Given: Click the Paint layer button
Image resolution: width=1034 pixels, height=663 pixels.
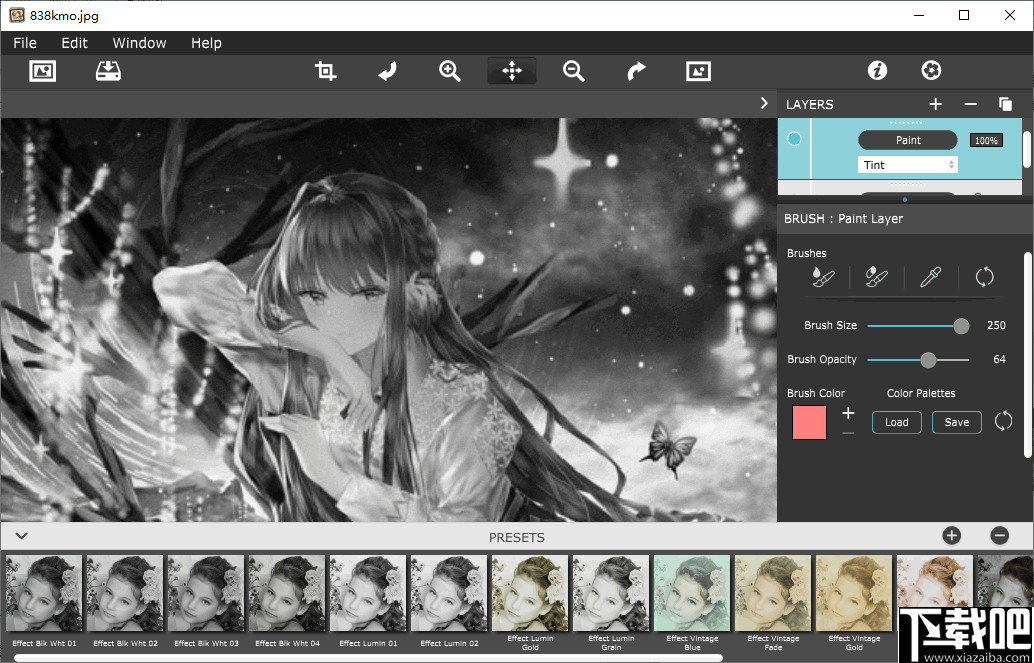Looking at the screenshot, I should coord(907,140).
